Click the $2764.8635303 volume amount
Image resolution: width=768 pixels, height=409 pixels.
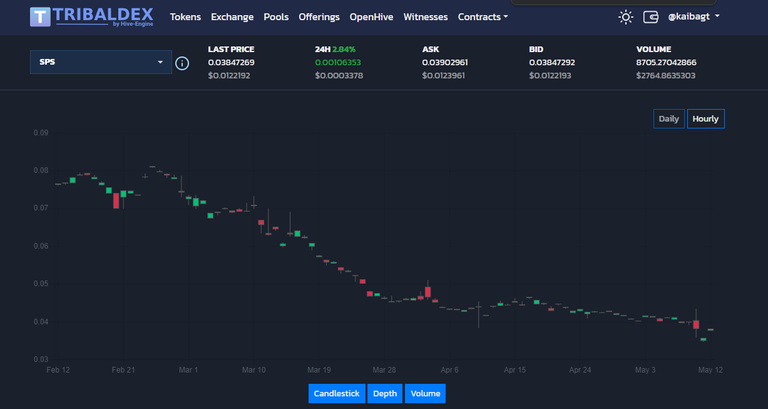coord(666,76)
